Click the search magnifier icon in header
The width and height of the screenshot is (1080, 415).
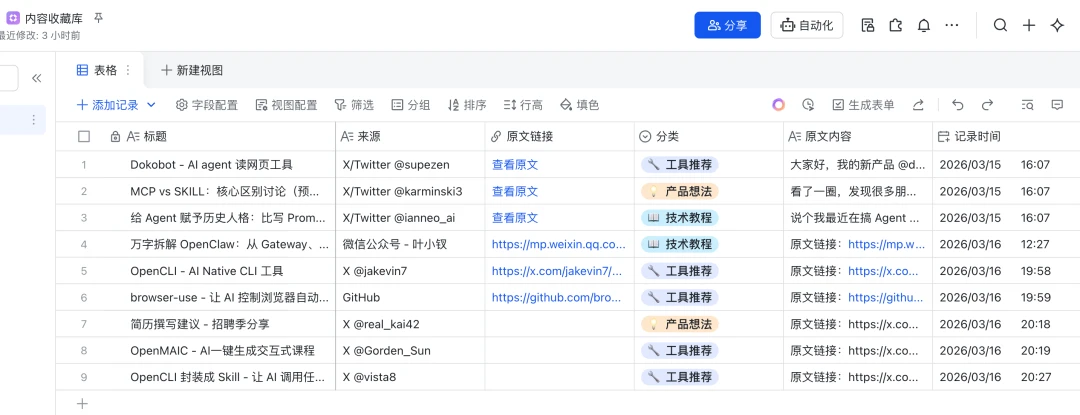pos(1000,25)
